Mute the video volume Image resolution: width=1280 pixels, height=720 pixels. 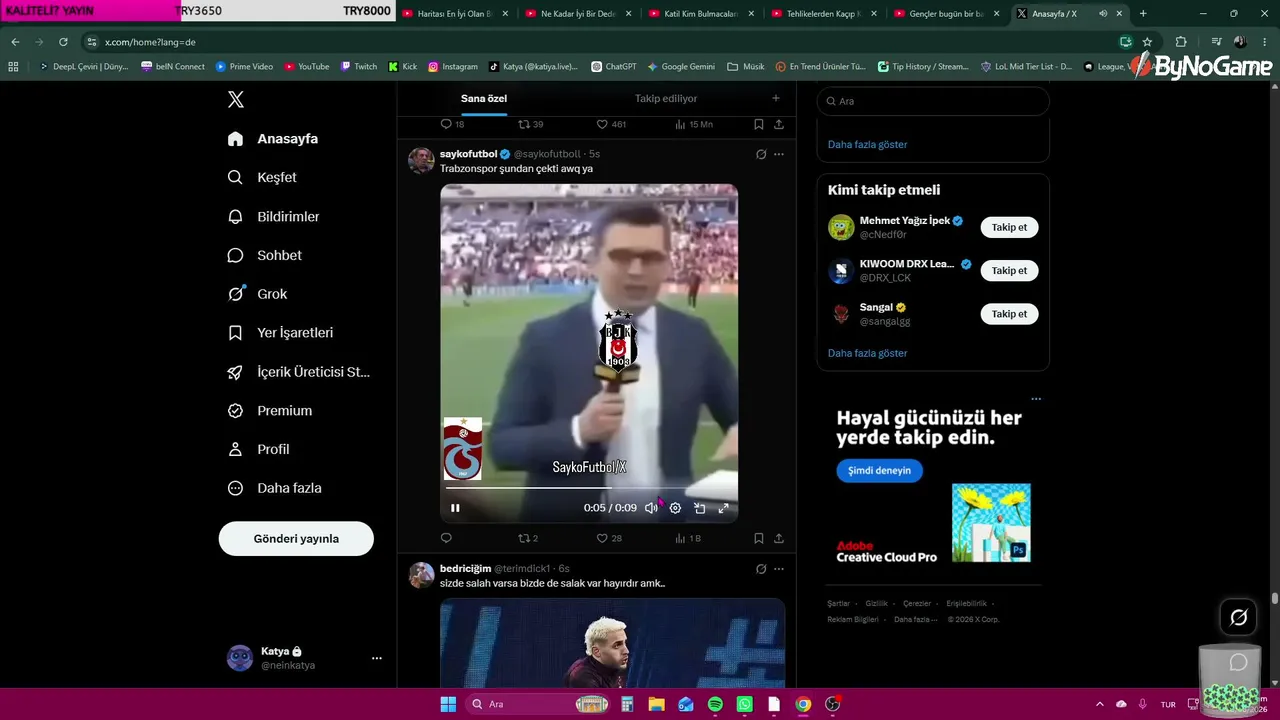coord(651,508)
